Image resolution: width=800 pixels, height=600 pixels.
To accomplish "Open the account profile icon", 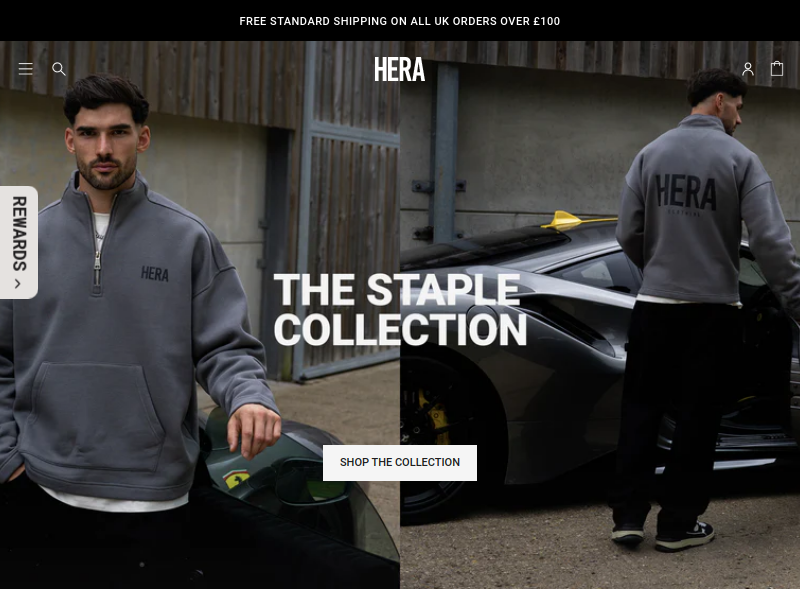I will [747, 69].
